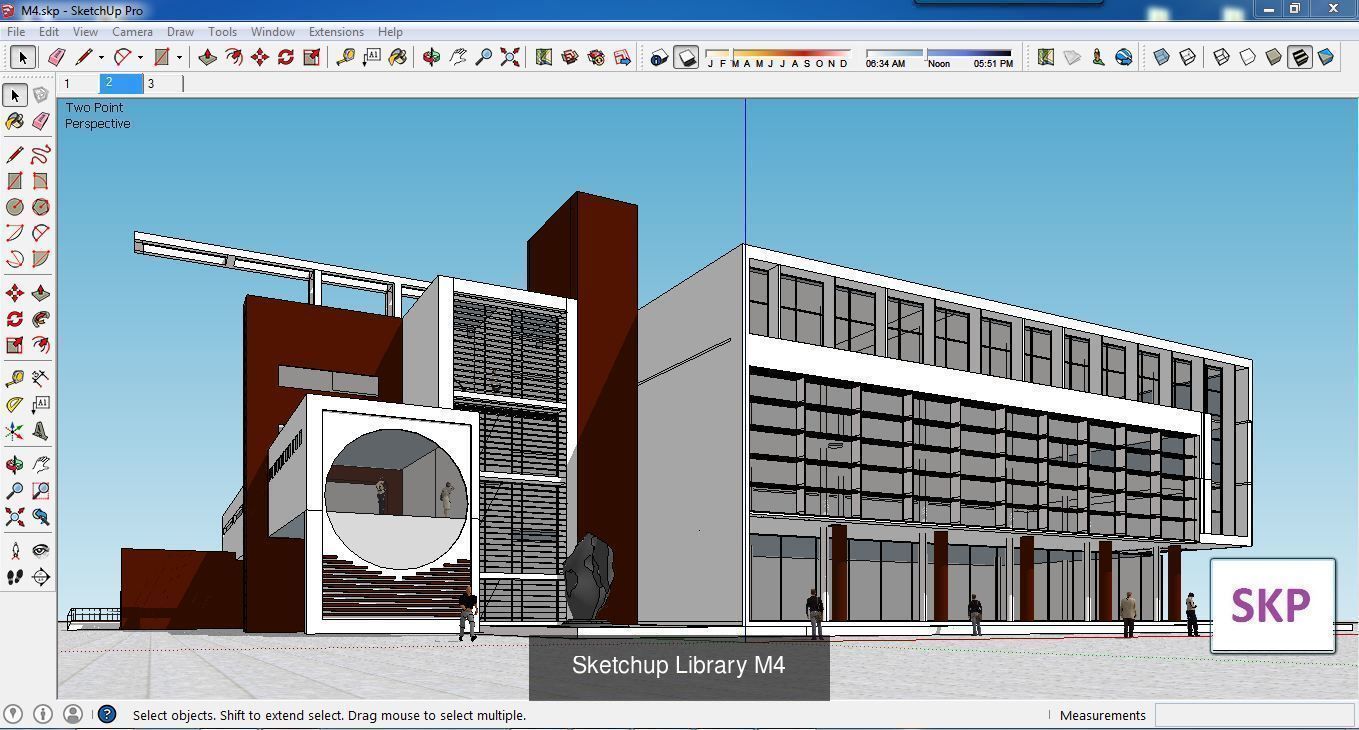The width and height of the screenshot is (1359, 730).
Task: Pick the Protractor tool
Action: point(15,405)
